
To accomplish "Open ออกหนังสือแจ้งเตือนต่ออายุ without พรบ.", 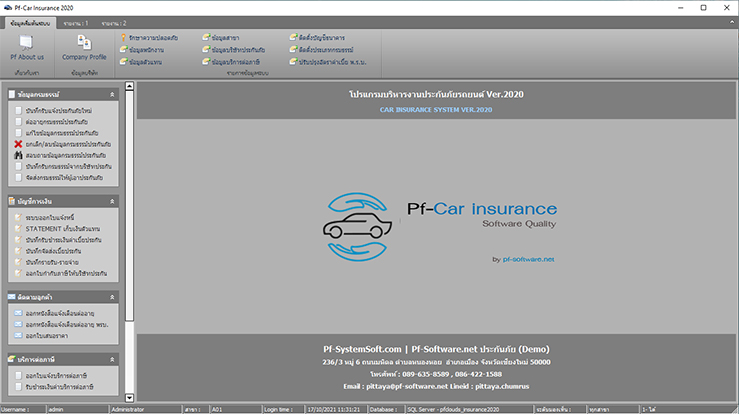I will point(54,313).
